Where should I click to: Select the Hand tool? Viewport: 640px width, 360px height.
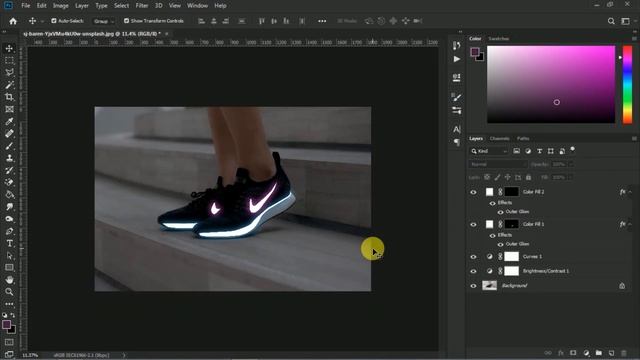tap(9, 280)
